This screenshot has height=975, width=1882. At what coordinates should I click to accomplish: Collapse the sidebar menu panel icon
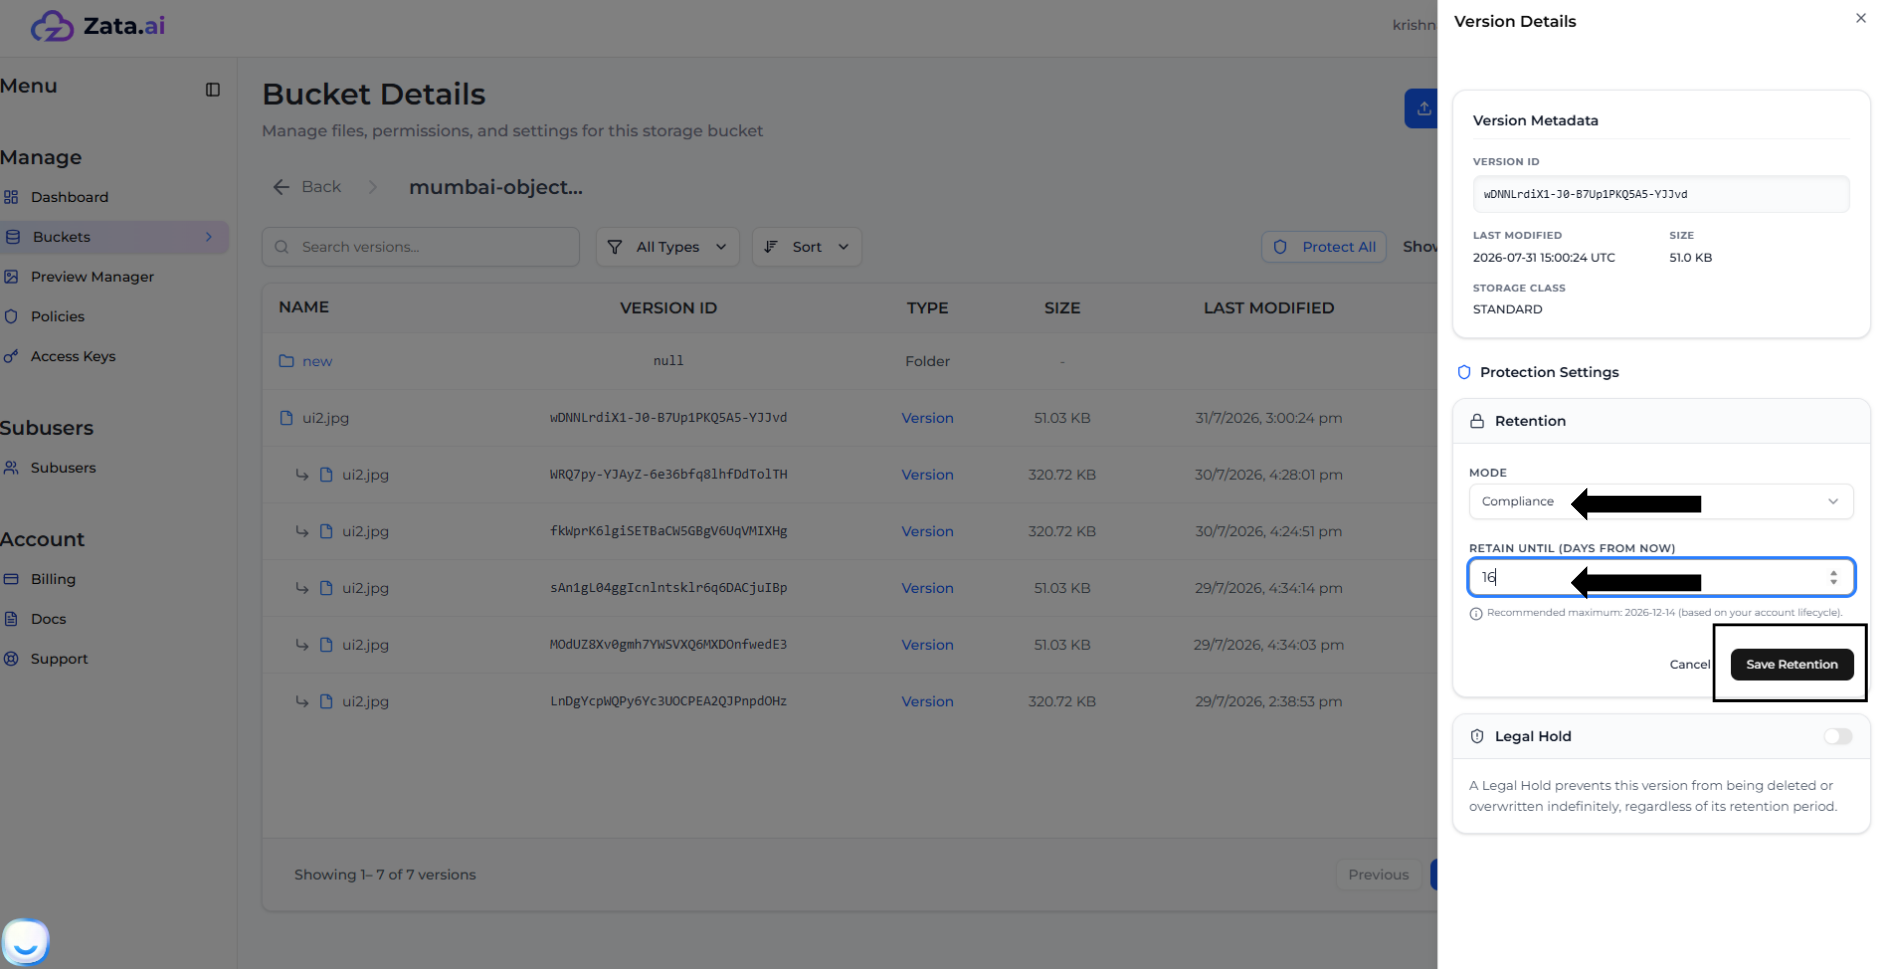(x=213, y=90)
